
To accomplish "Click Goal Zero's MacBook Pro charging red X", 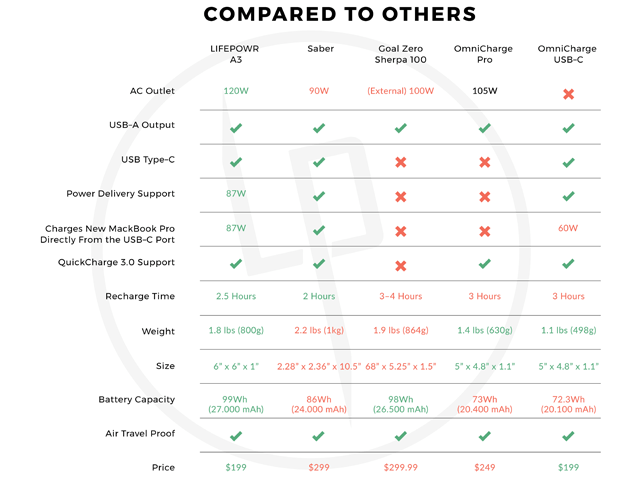I will [401, 231].
